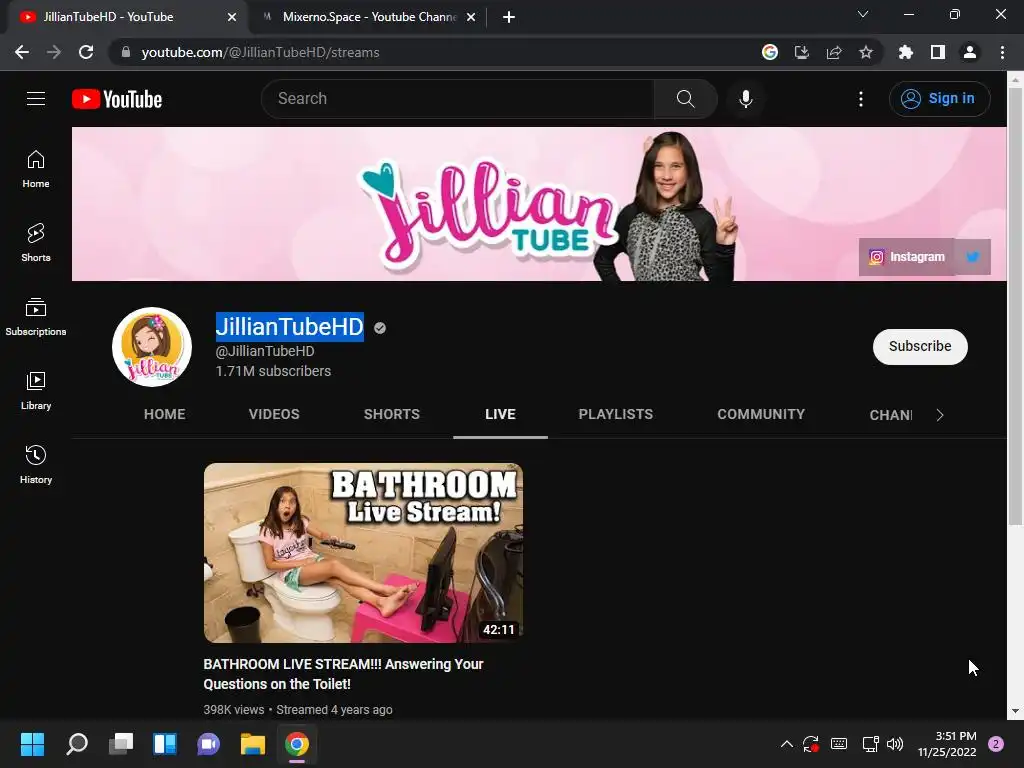
Task: Click the Google icon in address bar
Action: click(770, 52)
